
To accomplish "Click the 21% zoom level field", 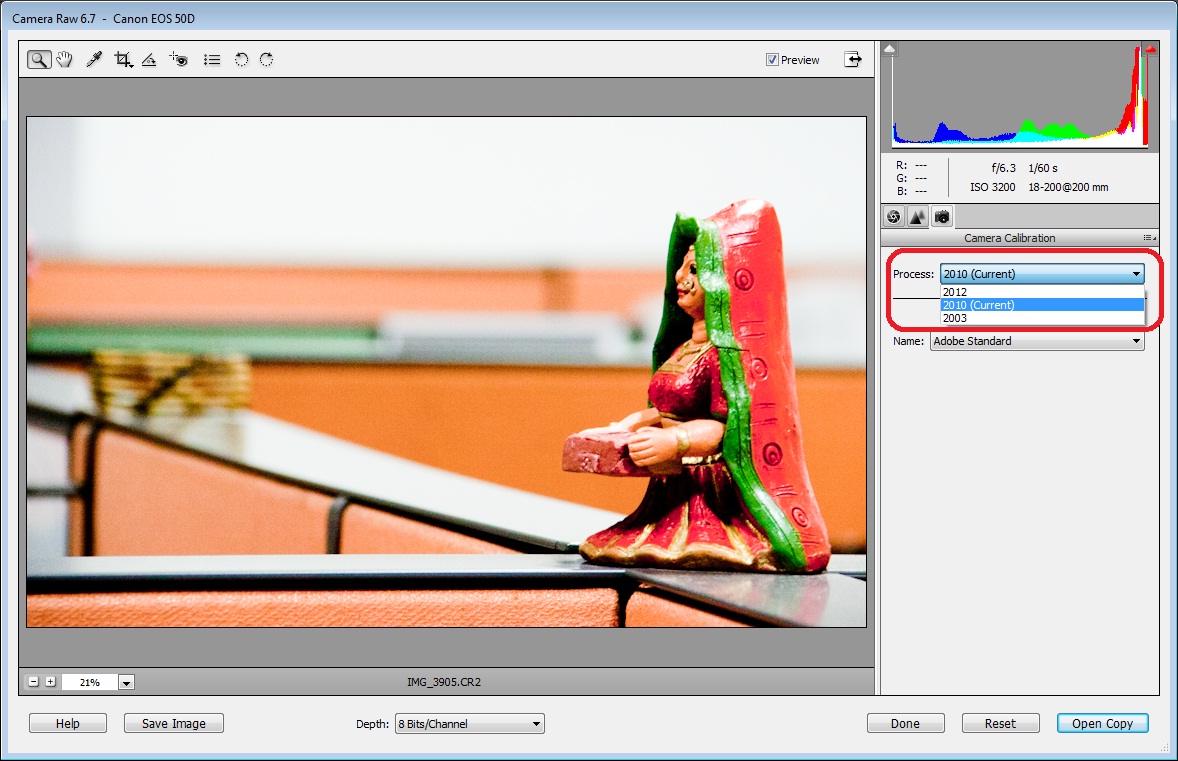I will pos(89,682).
